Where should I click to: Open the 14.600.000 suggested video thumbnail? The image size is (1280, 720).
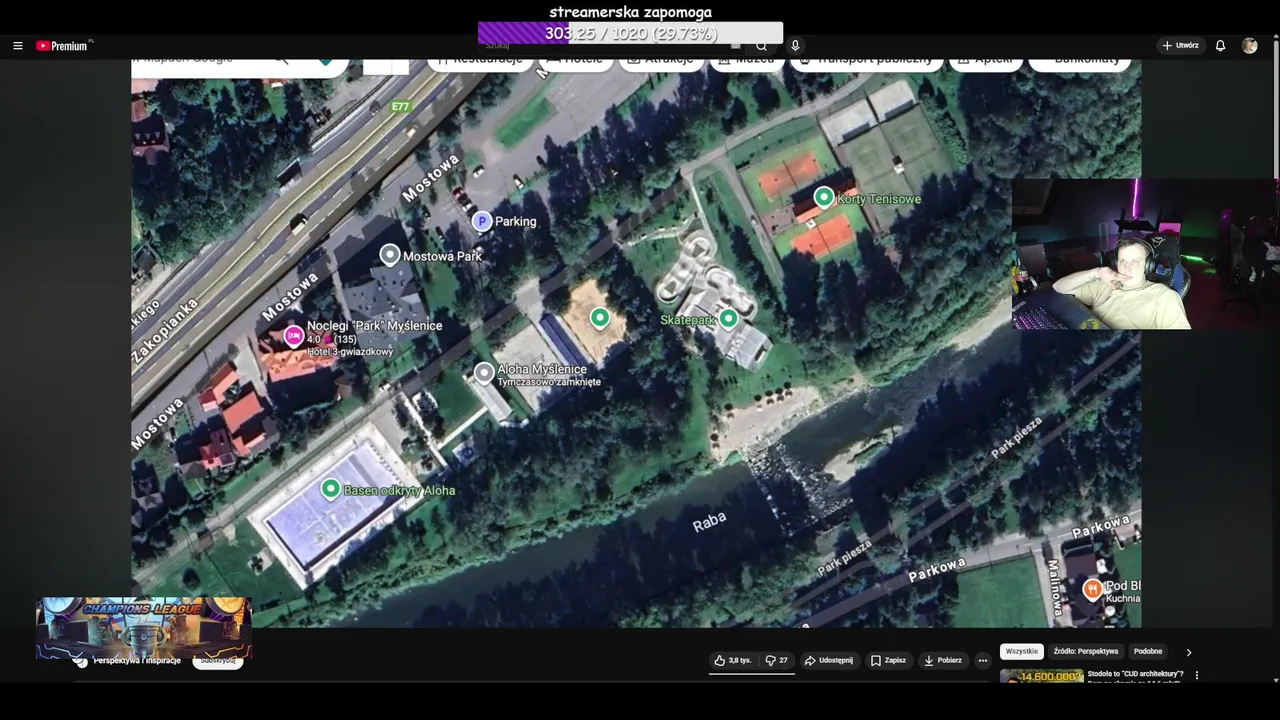click(x=1042, y=676)
